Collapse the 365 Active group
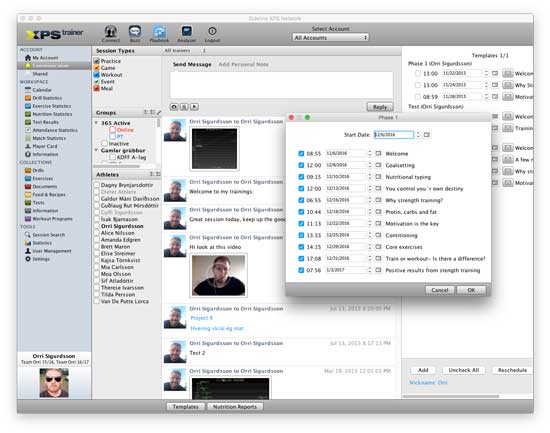This screenshot has height=433, width=550. [x=96, y=123]
